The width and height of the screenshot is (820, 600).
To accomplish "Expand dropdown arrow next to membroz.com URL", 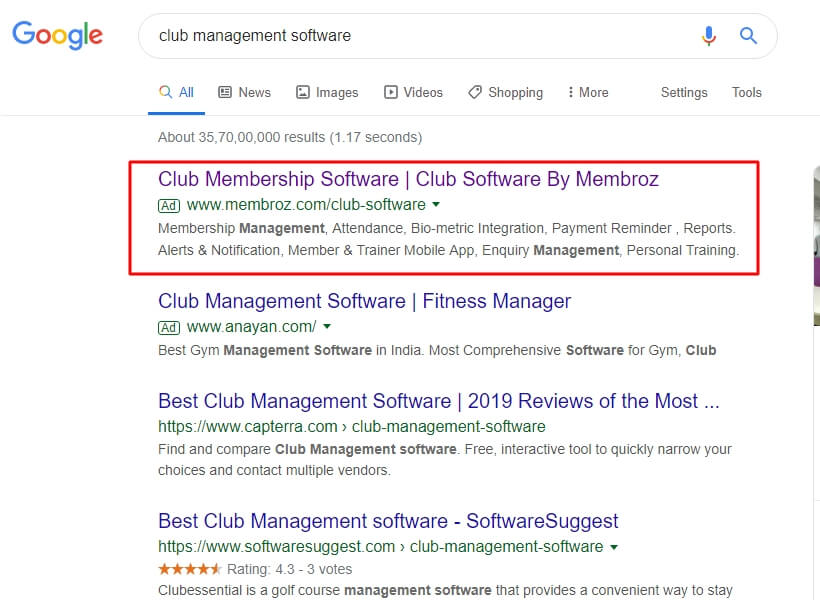I will tap(436, 205).
